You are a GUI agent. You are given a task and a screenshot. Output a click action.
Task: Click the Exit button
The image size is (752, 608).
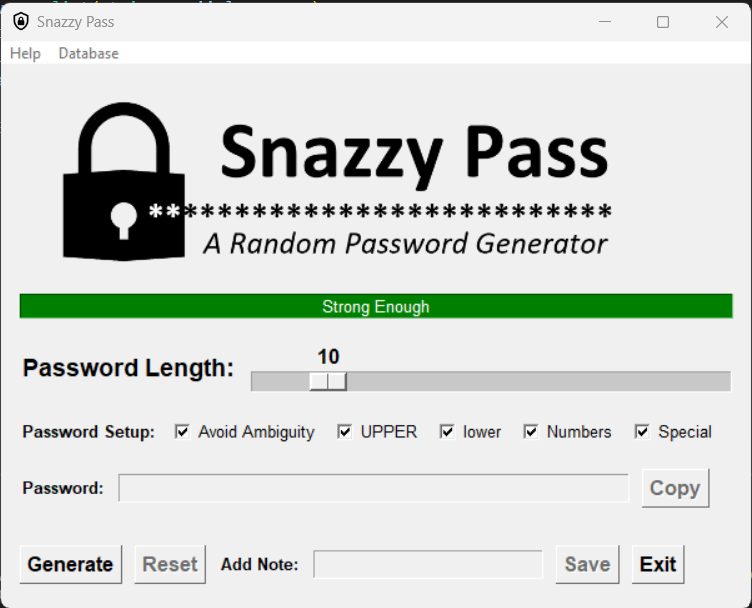[x=658, y=564]
